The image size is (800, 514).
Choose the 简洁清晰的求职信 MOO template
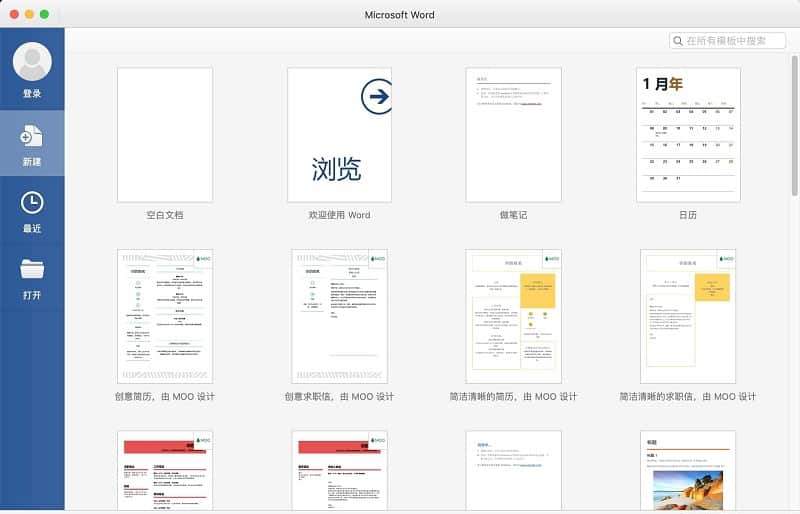(688, 316)
